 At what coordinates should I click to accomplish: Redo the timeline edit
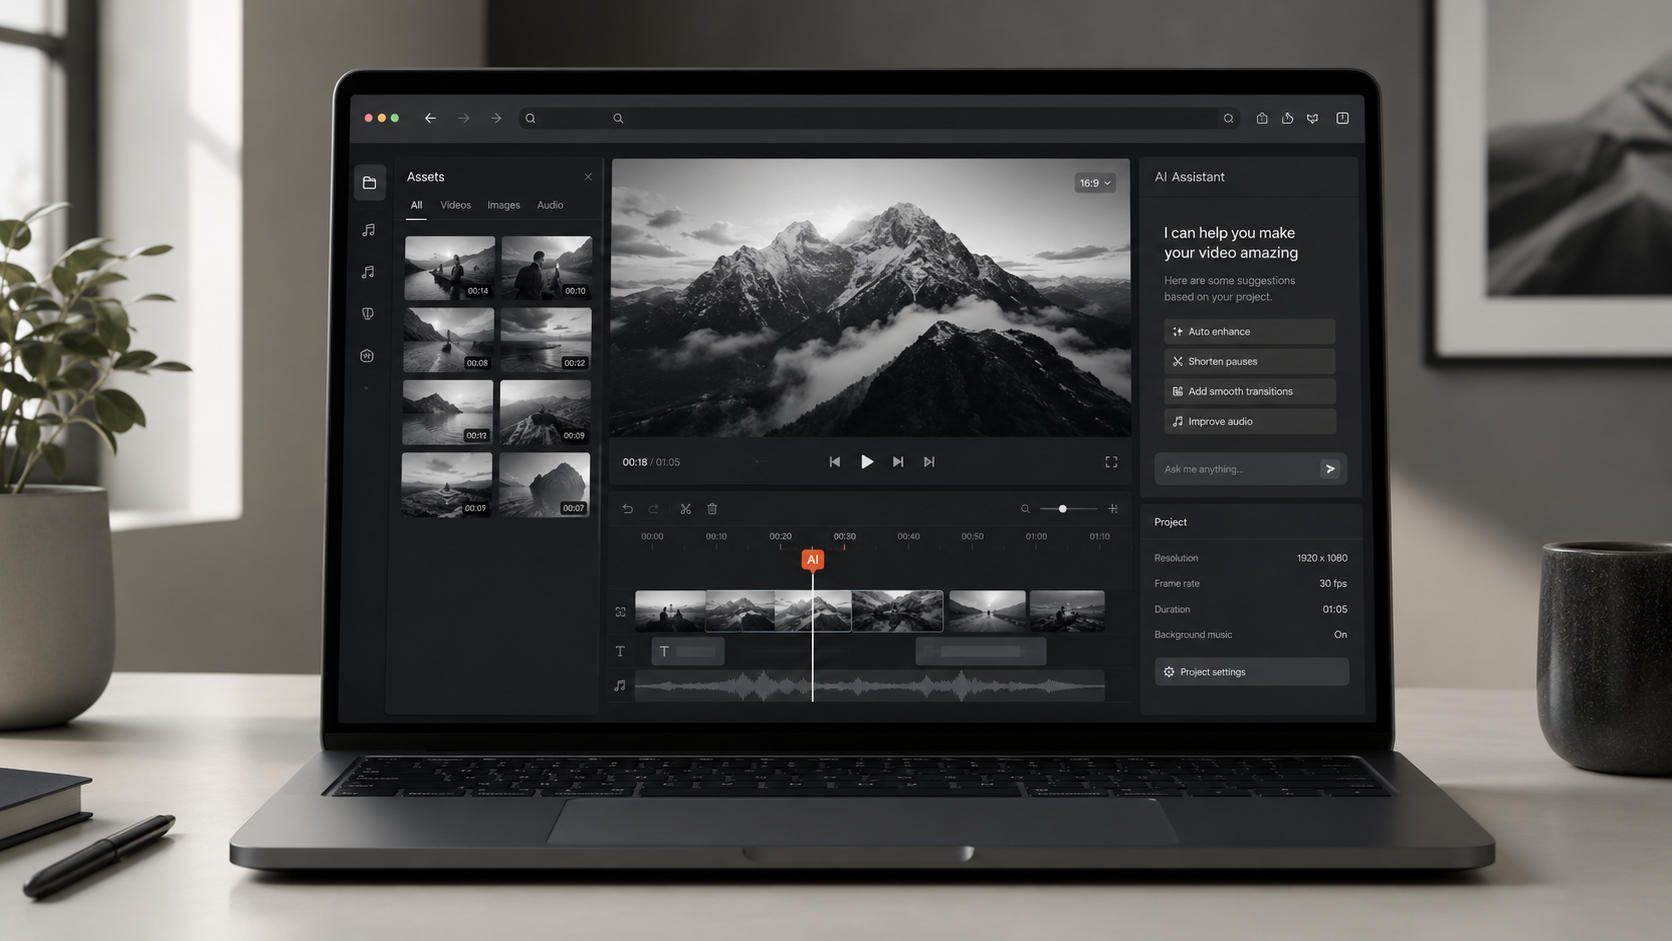(x=654, y=509)
